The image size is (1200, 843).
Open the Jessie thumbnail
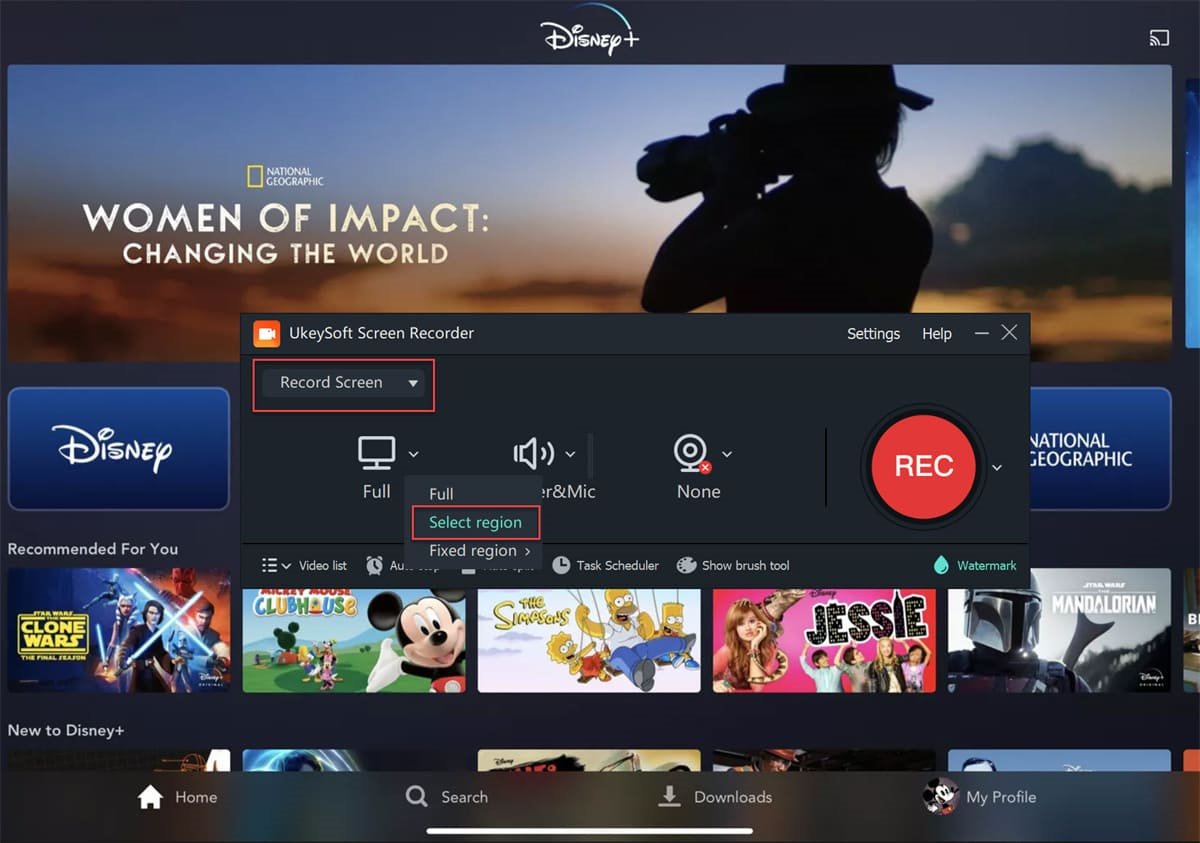click(x=824, y=640)
